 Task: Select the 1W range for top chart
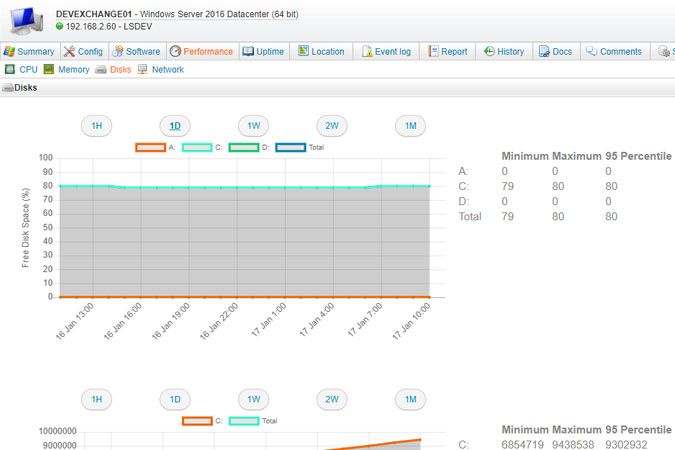253,126
